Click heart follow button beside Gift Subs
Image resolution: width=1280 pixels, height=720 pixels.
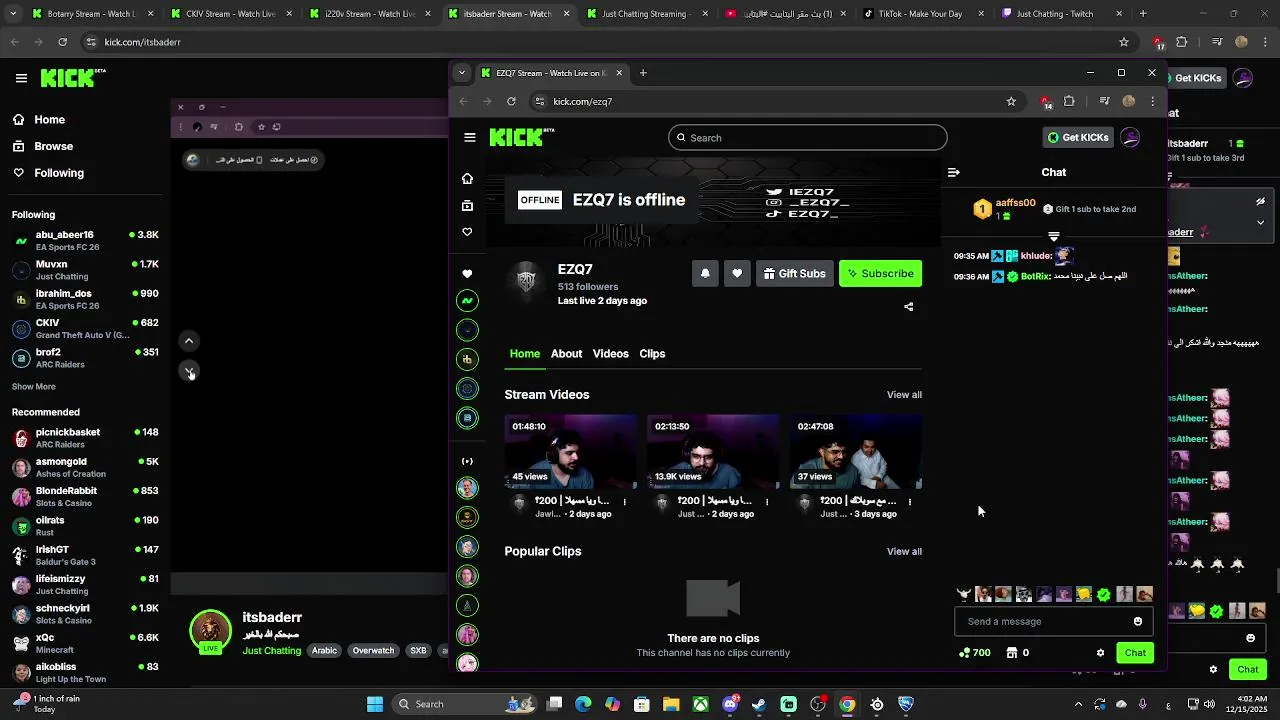tap(737, 274)
